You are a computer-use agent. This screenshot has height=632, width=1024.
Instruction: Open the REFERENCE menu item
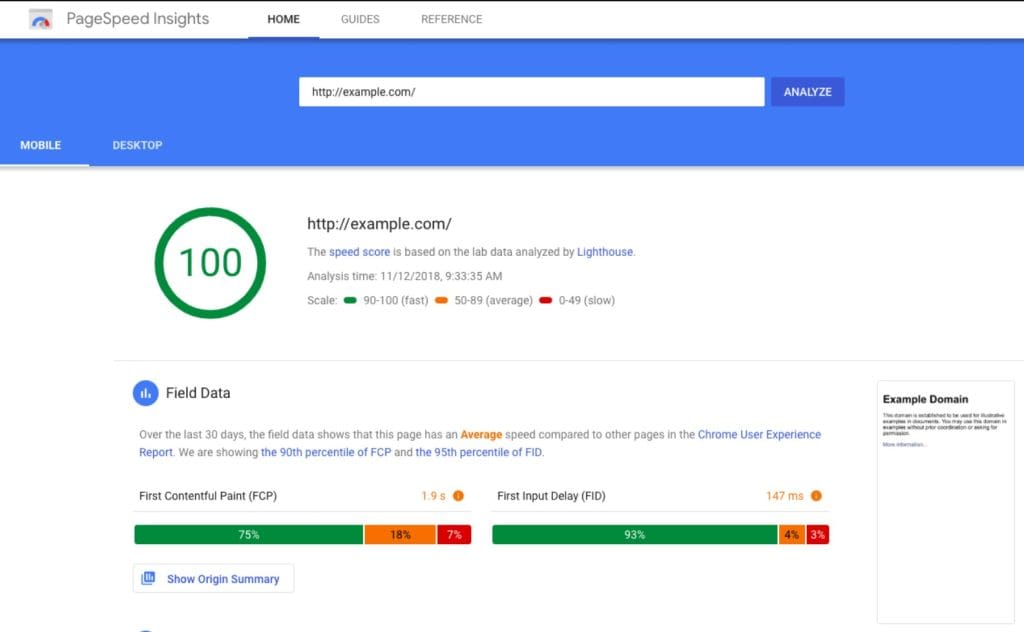point(451,19)
